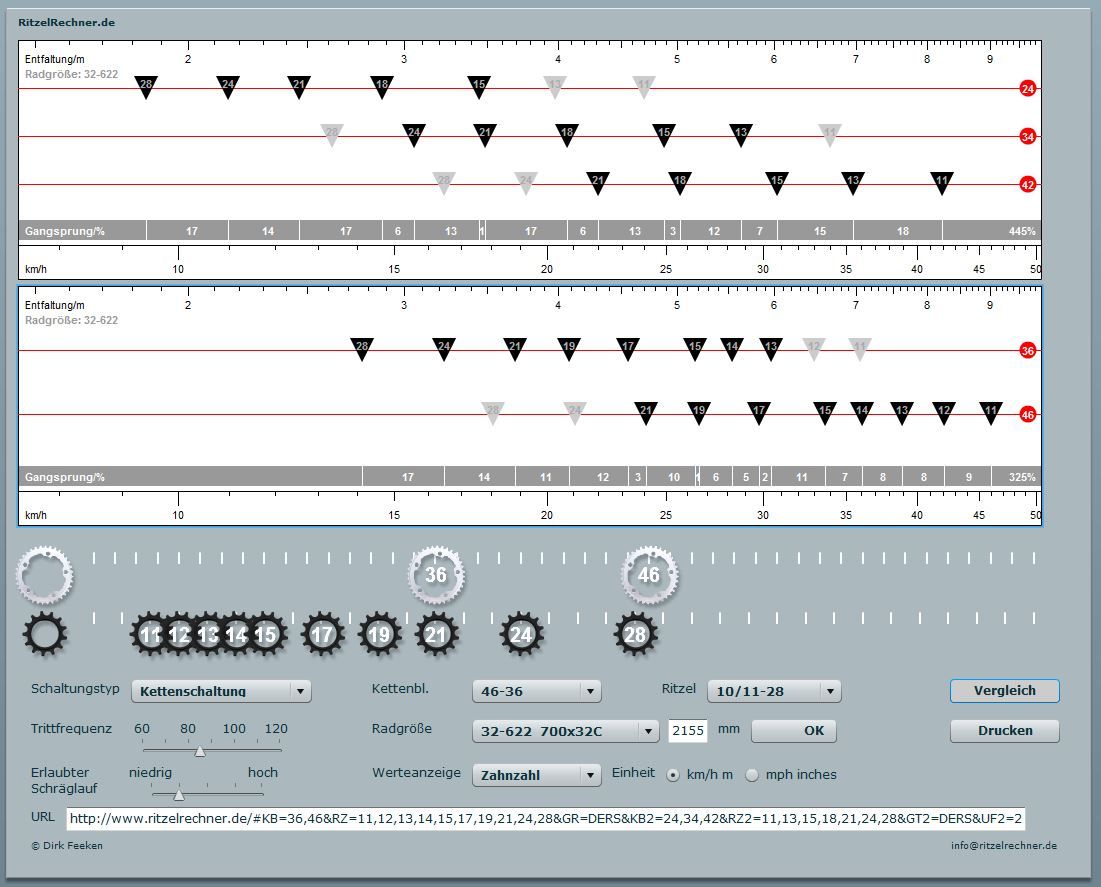Open the Radgröße 32-622 700x32C dropdown
This screenshot has width=1101, height=887.
tap(565, 731)
